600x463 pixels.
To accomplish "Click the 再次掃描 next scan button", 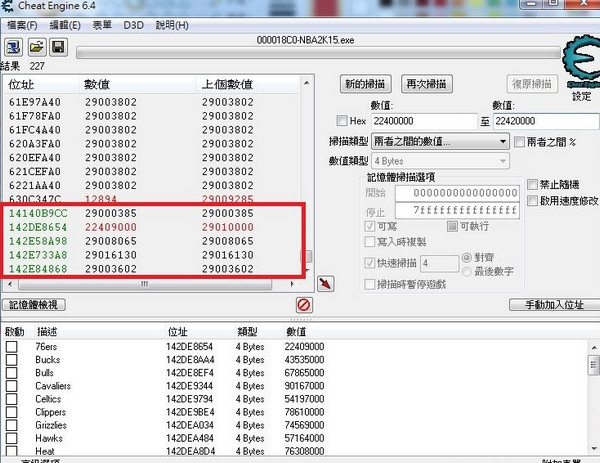I will (x=427, y=83).
